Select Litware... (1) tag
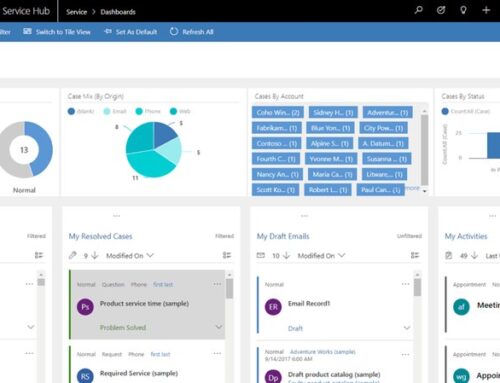This screenshot has height=383, width=500. point(384,174)
